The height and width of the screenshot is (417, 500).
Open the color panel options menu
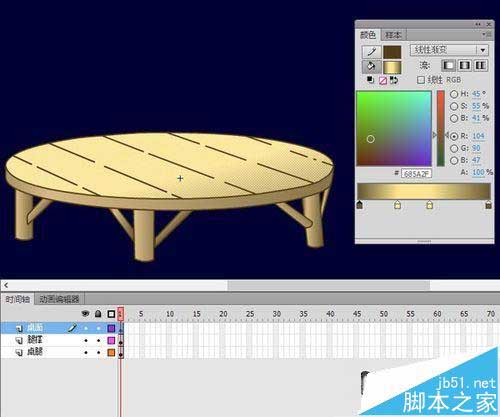click(x=487, y=34)
